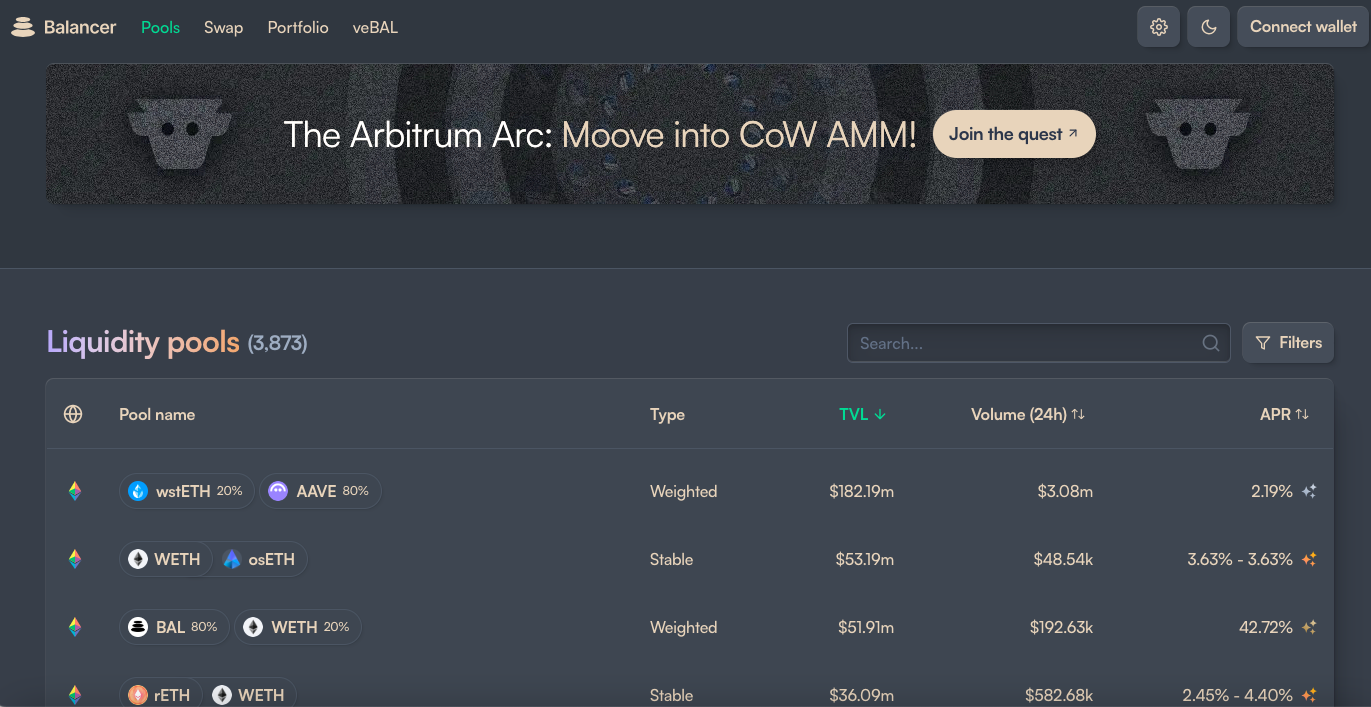Open the veBAL tab
The height and width of the screenshot is (707, 1371).
tap(375, 28)
